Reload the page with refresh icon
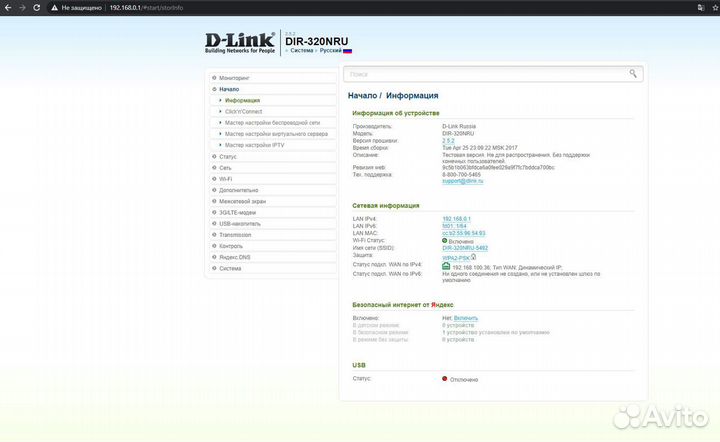Viewport: 720px width, 442px height. [x=37, y=8]
